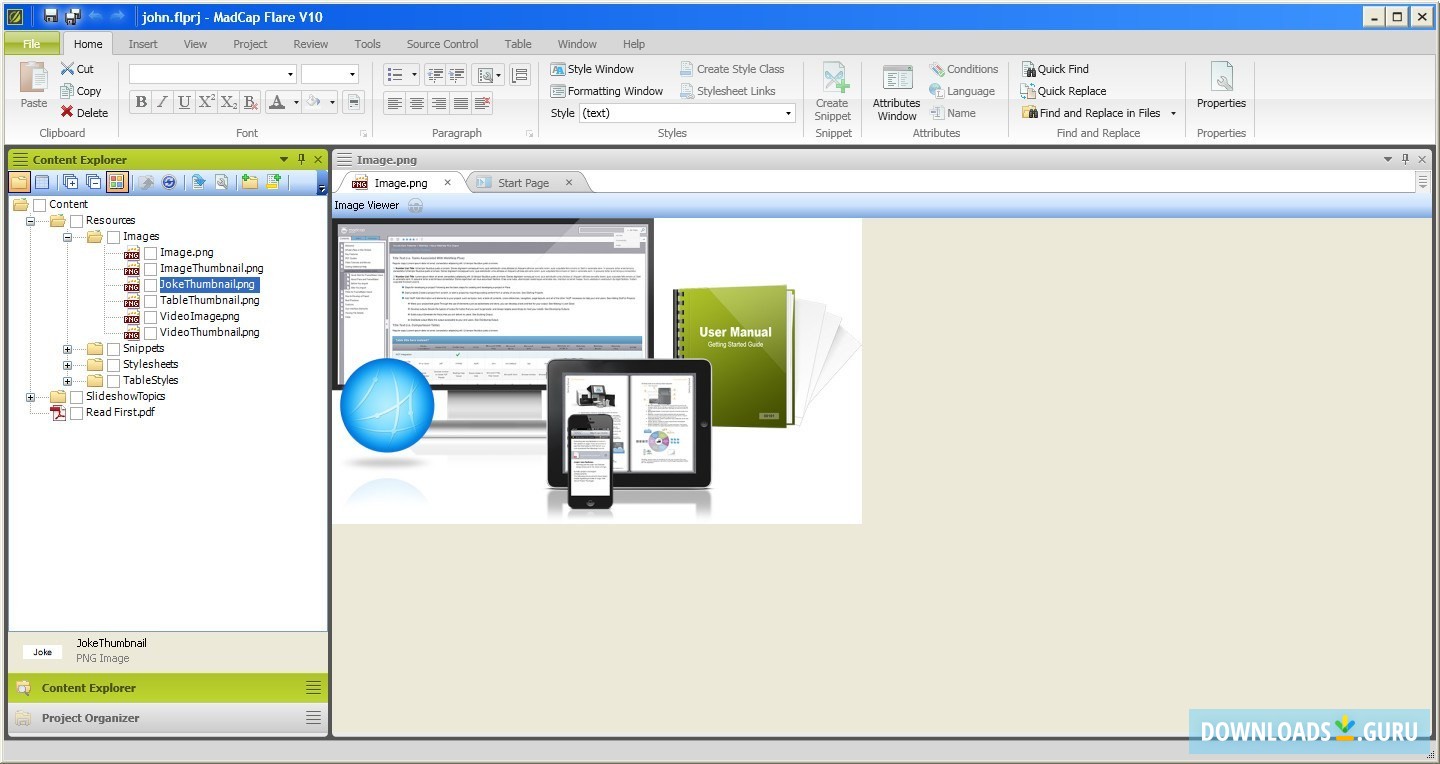
Task: Toggle italic formatting
Action: [x=162, y=101]
